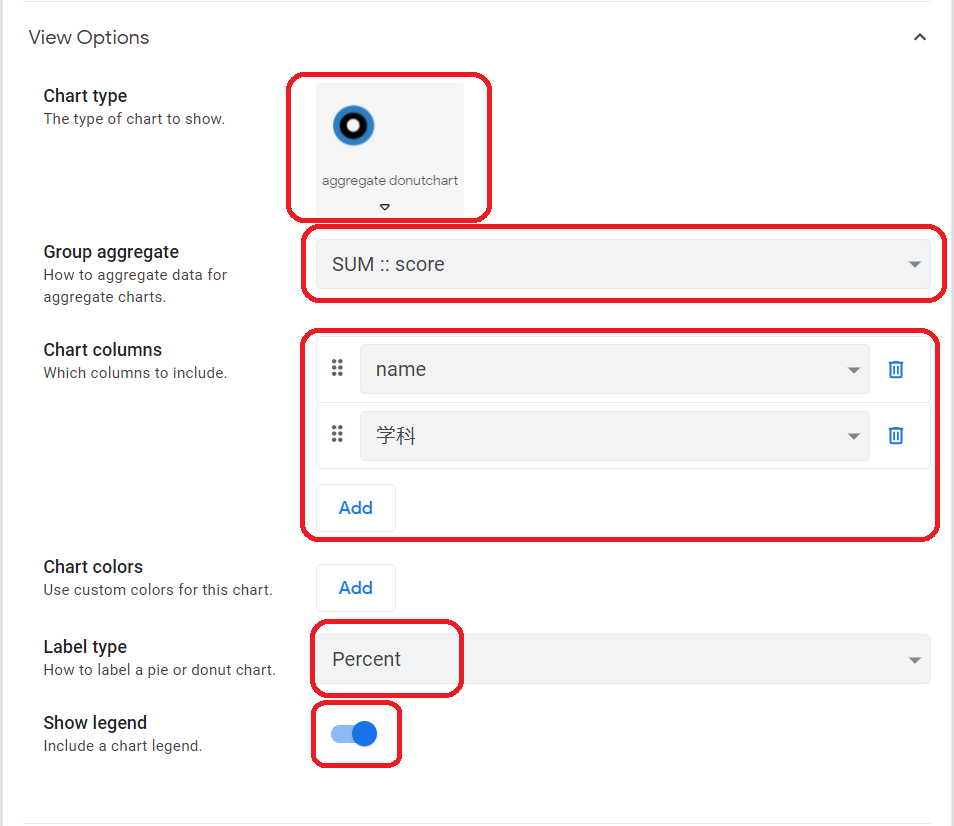954x826 pixels.
Task: Open the name chart column dropdown
Action: [x=615, y=369]
